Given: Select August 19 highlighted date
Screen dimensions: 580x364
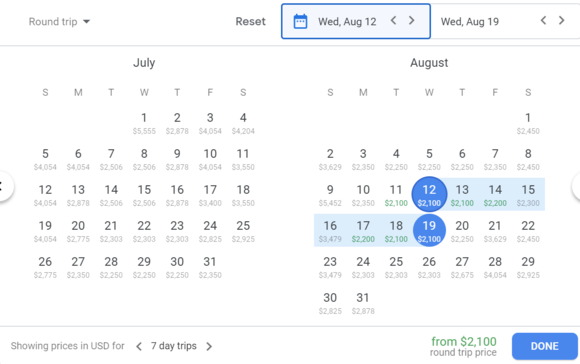Looking at the screenshot, I should 429,230.
